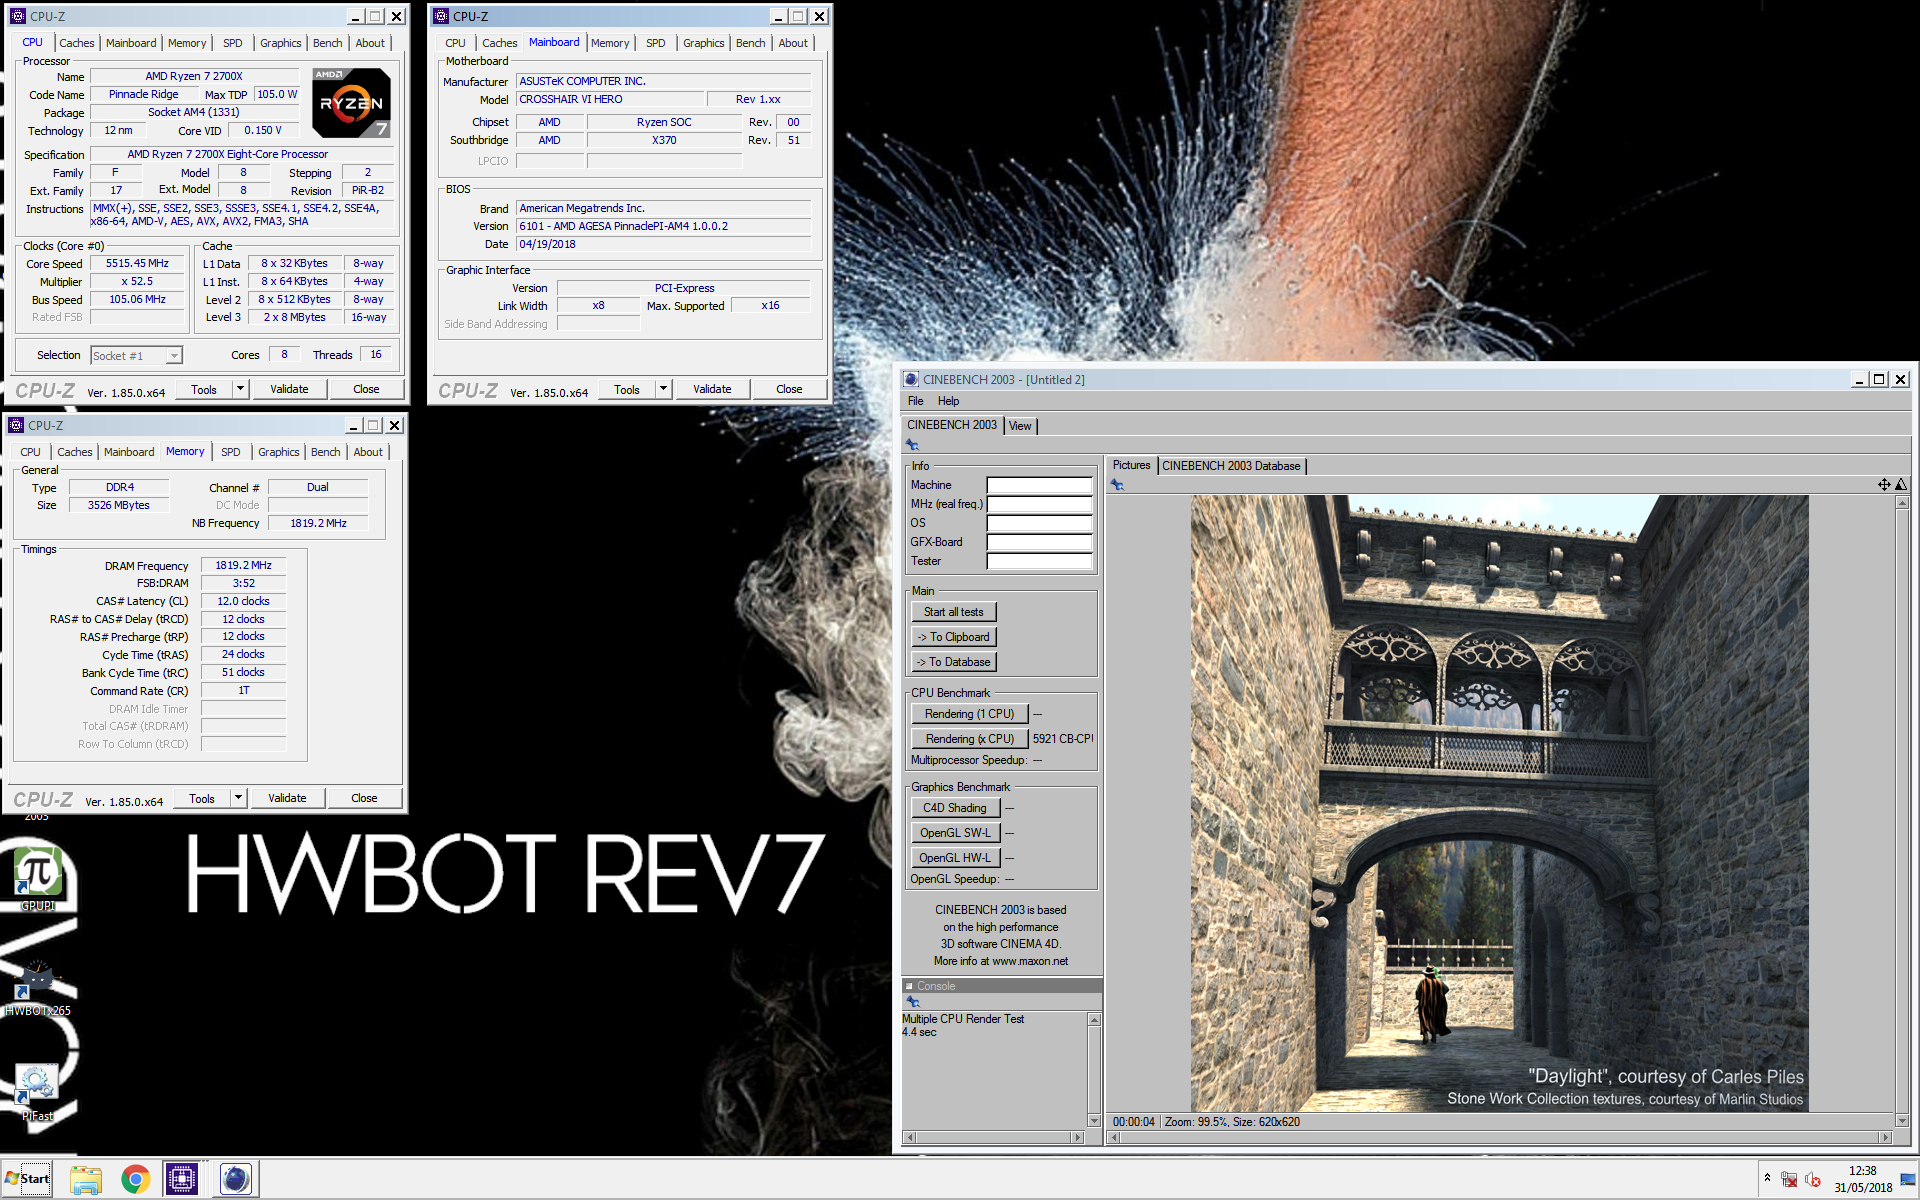Click the rendered Daylight picture
The width and height of the screenshot is (1920, 1200).
(1499, 803)
